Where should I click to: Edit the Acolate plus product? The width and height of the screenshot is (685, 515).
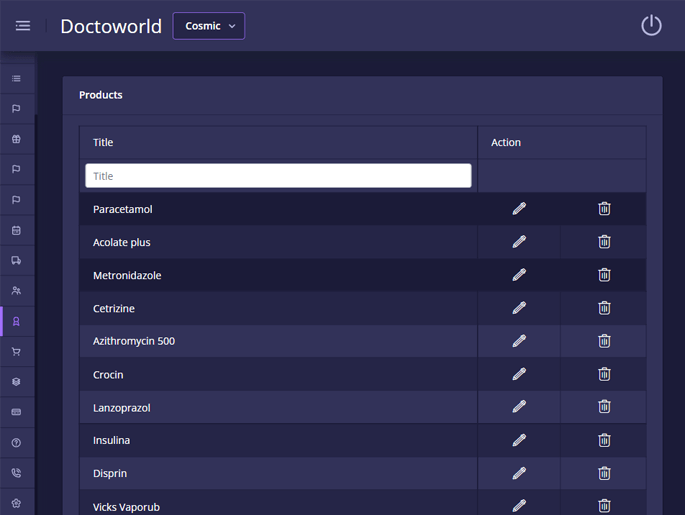tap(519, 242)
